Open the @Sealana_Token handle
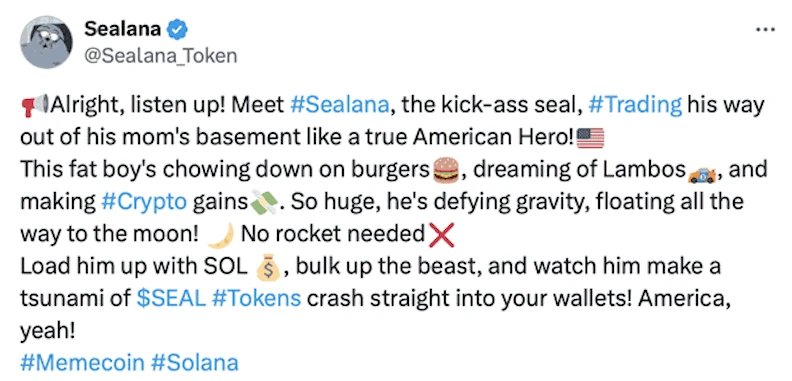This screenshot has width=792, height=381. (160, 56)
